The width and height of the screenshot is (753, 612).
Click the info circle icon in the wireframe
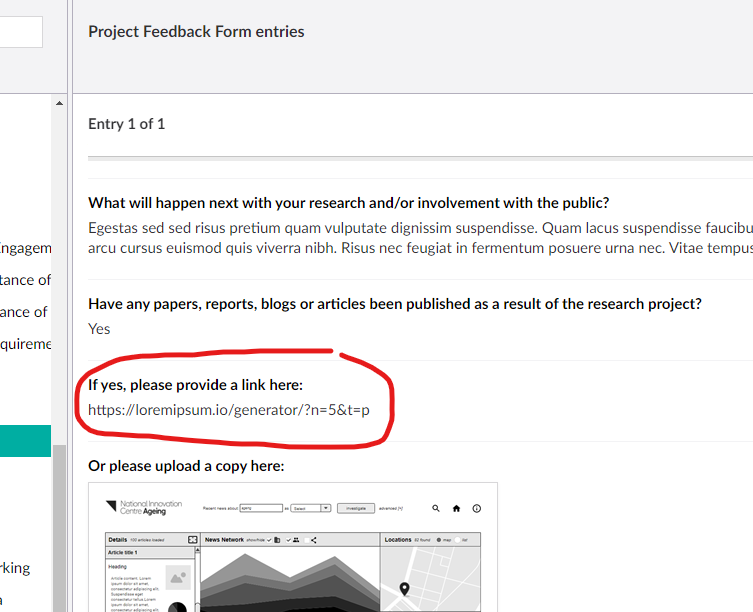(x=477, y=508)
